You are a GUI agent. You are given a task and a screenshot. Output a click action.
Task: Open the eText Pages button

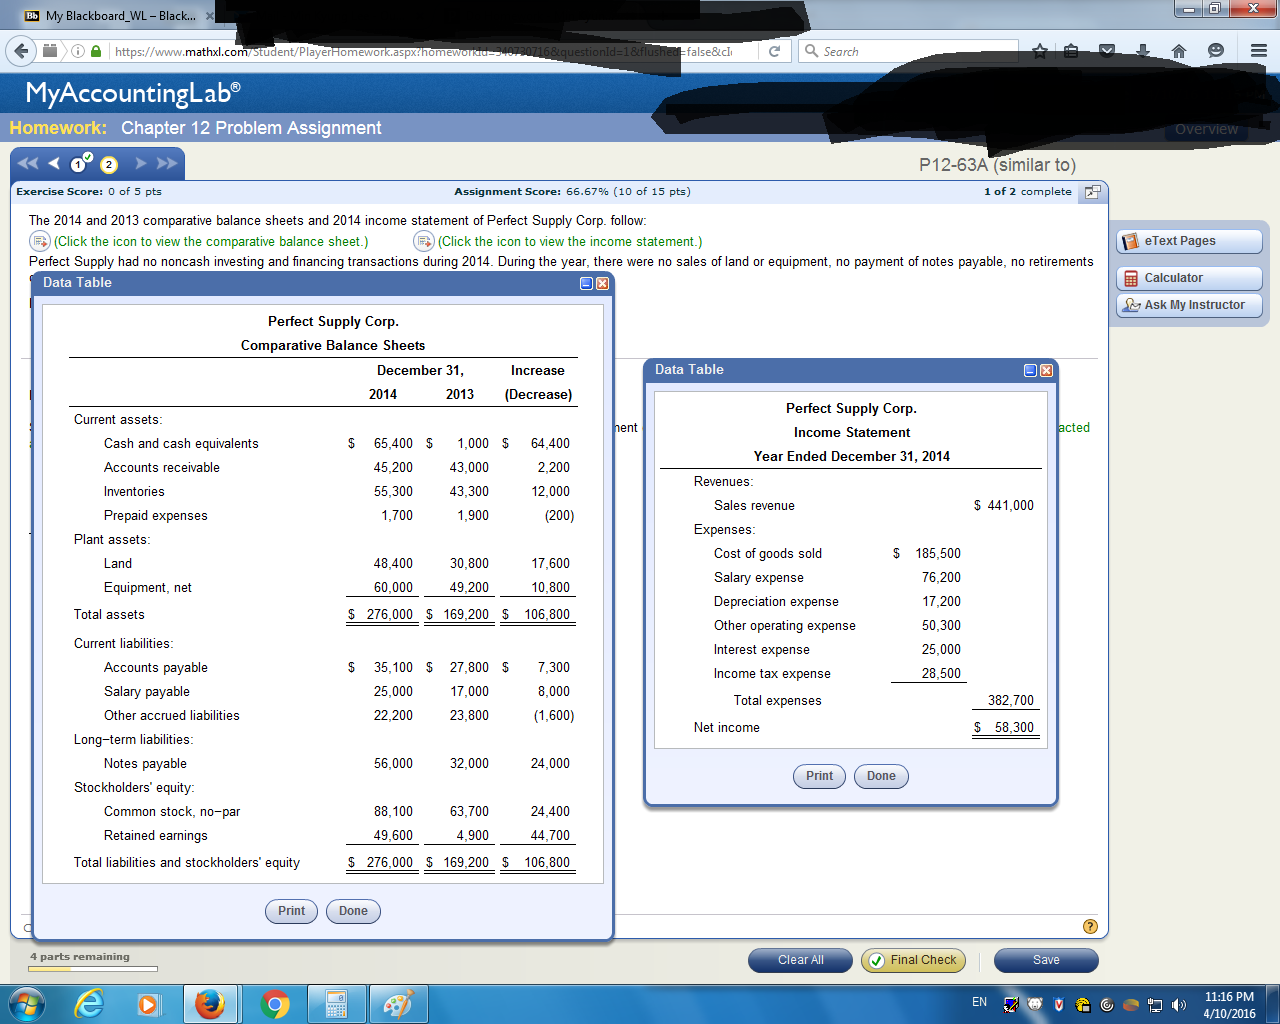tap(1190, 241)
